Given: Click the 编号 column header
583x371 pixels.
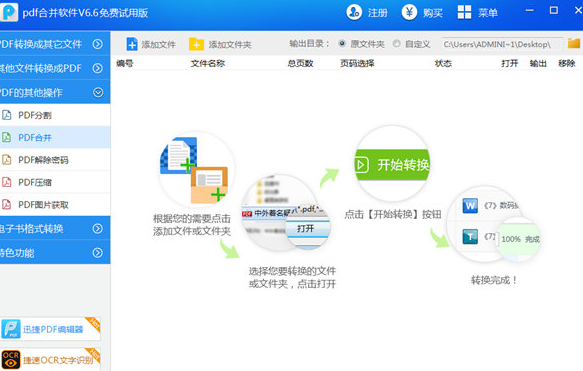Looking at the screenshot, I should [x=125, y=63].
